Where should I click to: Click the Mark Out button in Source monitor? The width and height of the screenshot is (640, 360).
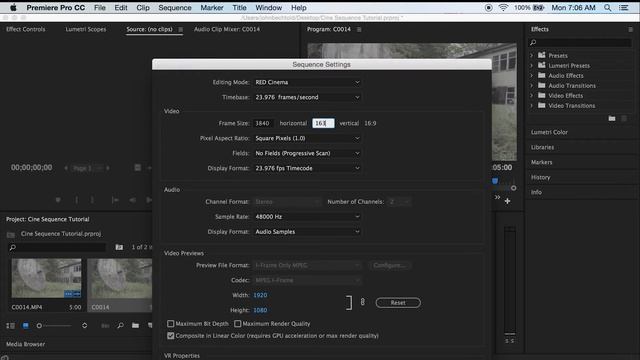[92, 200]
